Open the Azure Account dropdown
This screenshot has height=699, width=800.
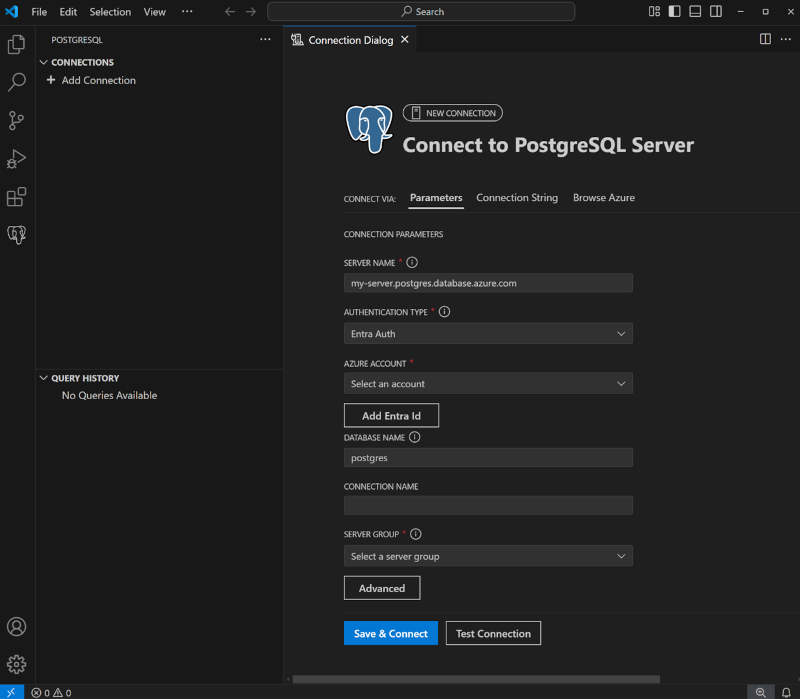488,384
